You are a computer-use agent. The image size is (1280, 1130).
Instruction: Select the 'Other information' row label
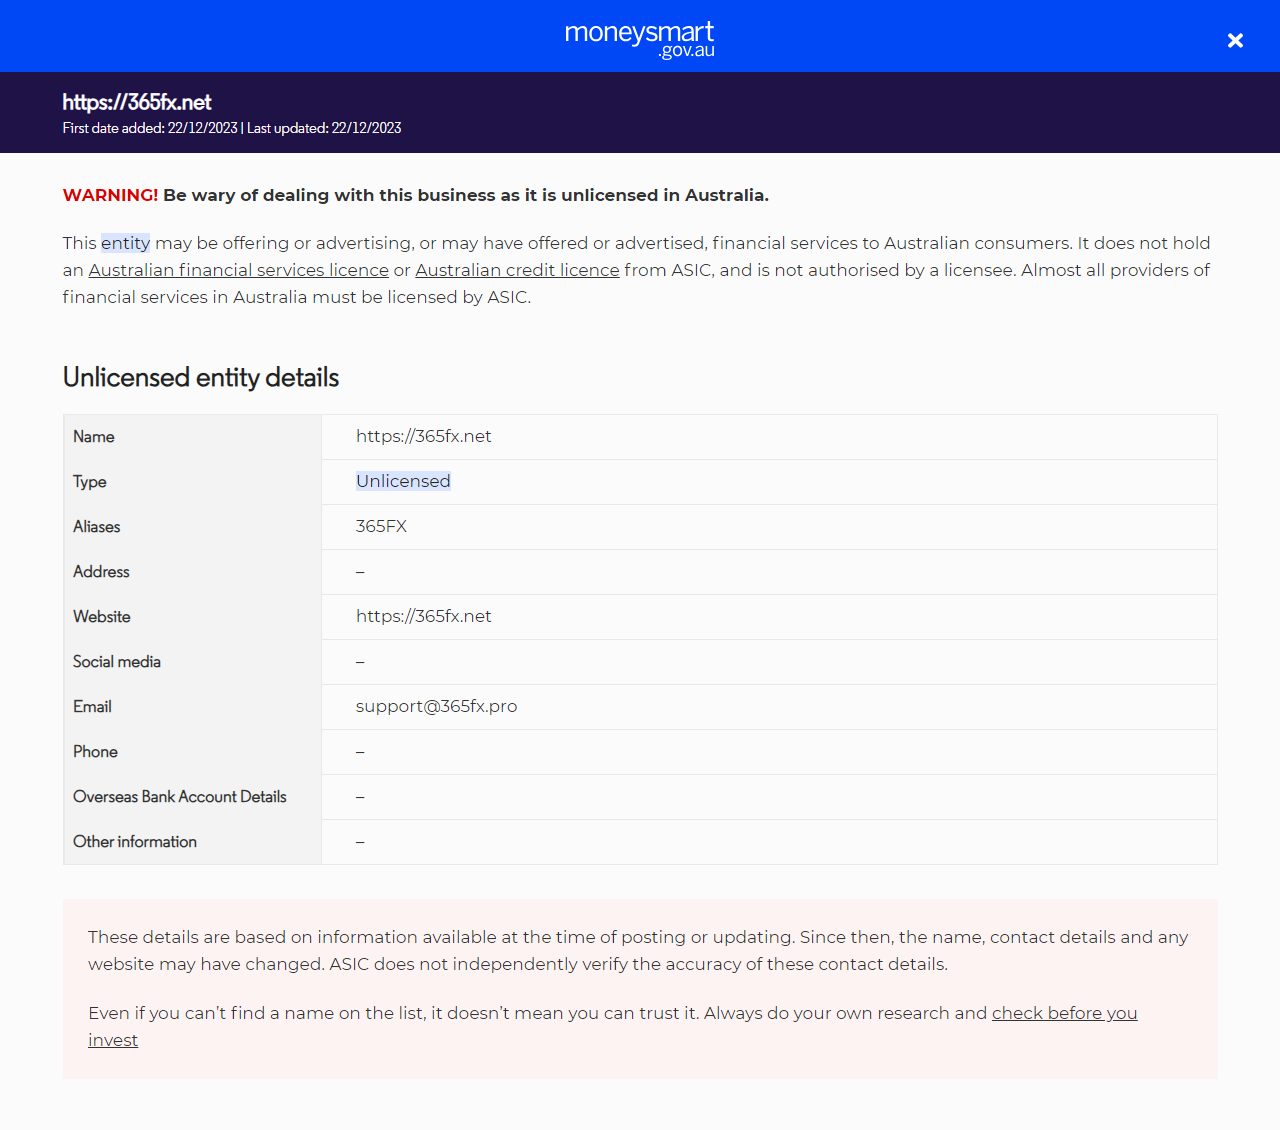[135, 842]
